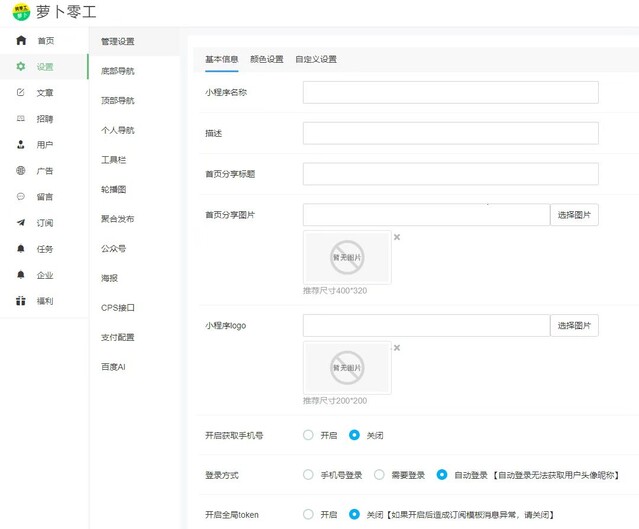Click the 招聘 icon in the sidebar
The width and height of the screenshot is (639, 529).
[21, 119]
